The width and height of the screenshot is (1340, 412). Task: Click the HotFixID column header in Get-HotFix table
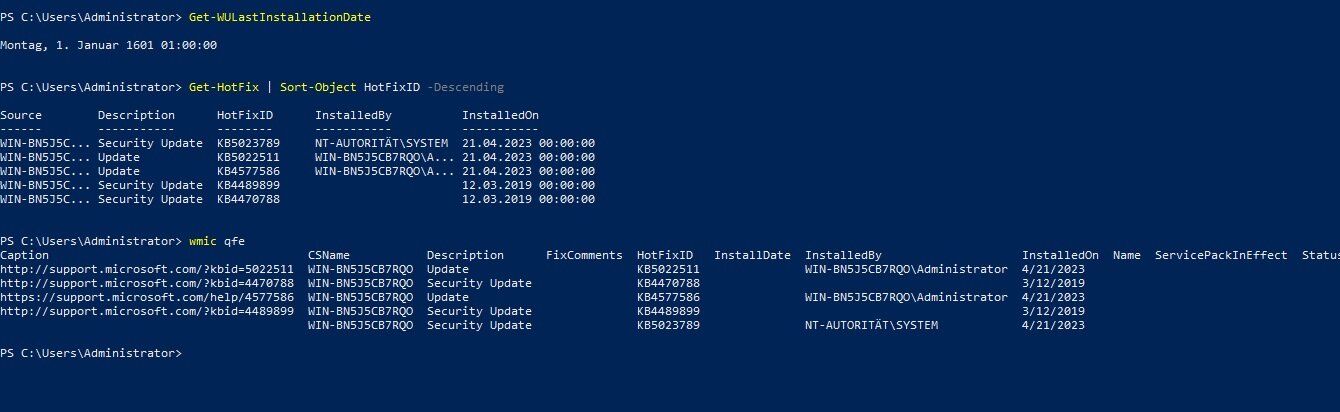point(245,115)
